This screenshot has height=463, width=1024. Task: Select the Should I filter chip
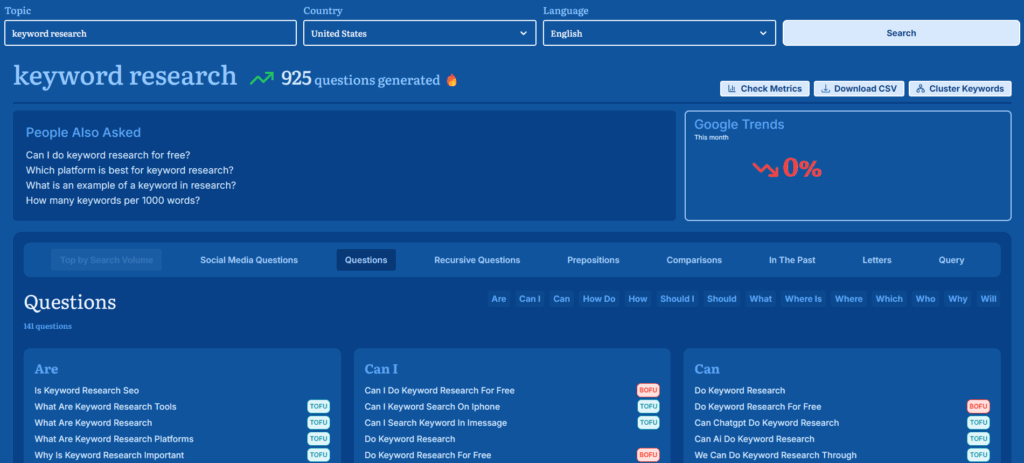tap(677, 299)
